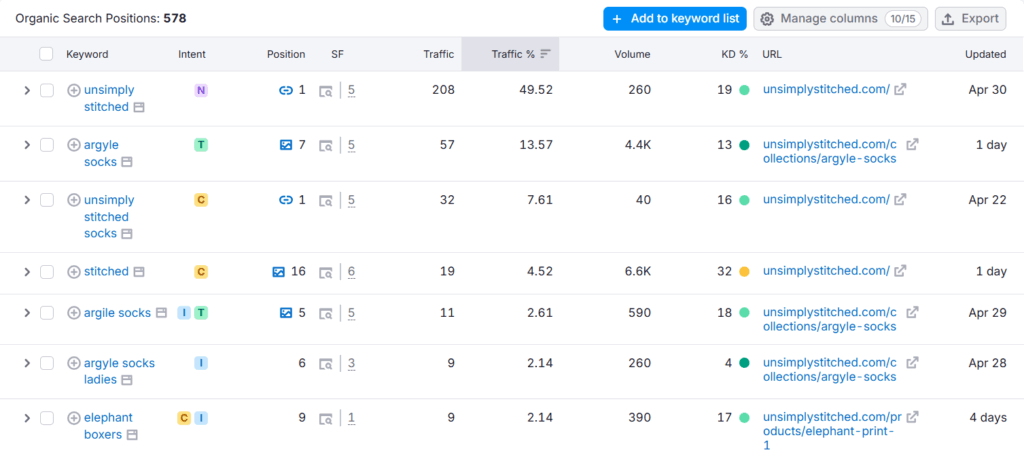1024x461 pixels.
Task: Open external link icon for first unsimplystitched.com/ URL
Action: [900, 90]
